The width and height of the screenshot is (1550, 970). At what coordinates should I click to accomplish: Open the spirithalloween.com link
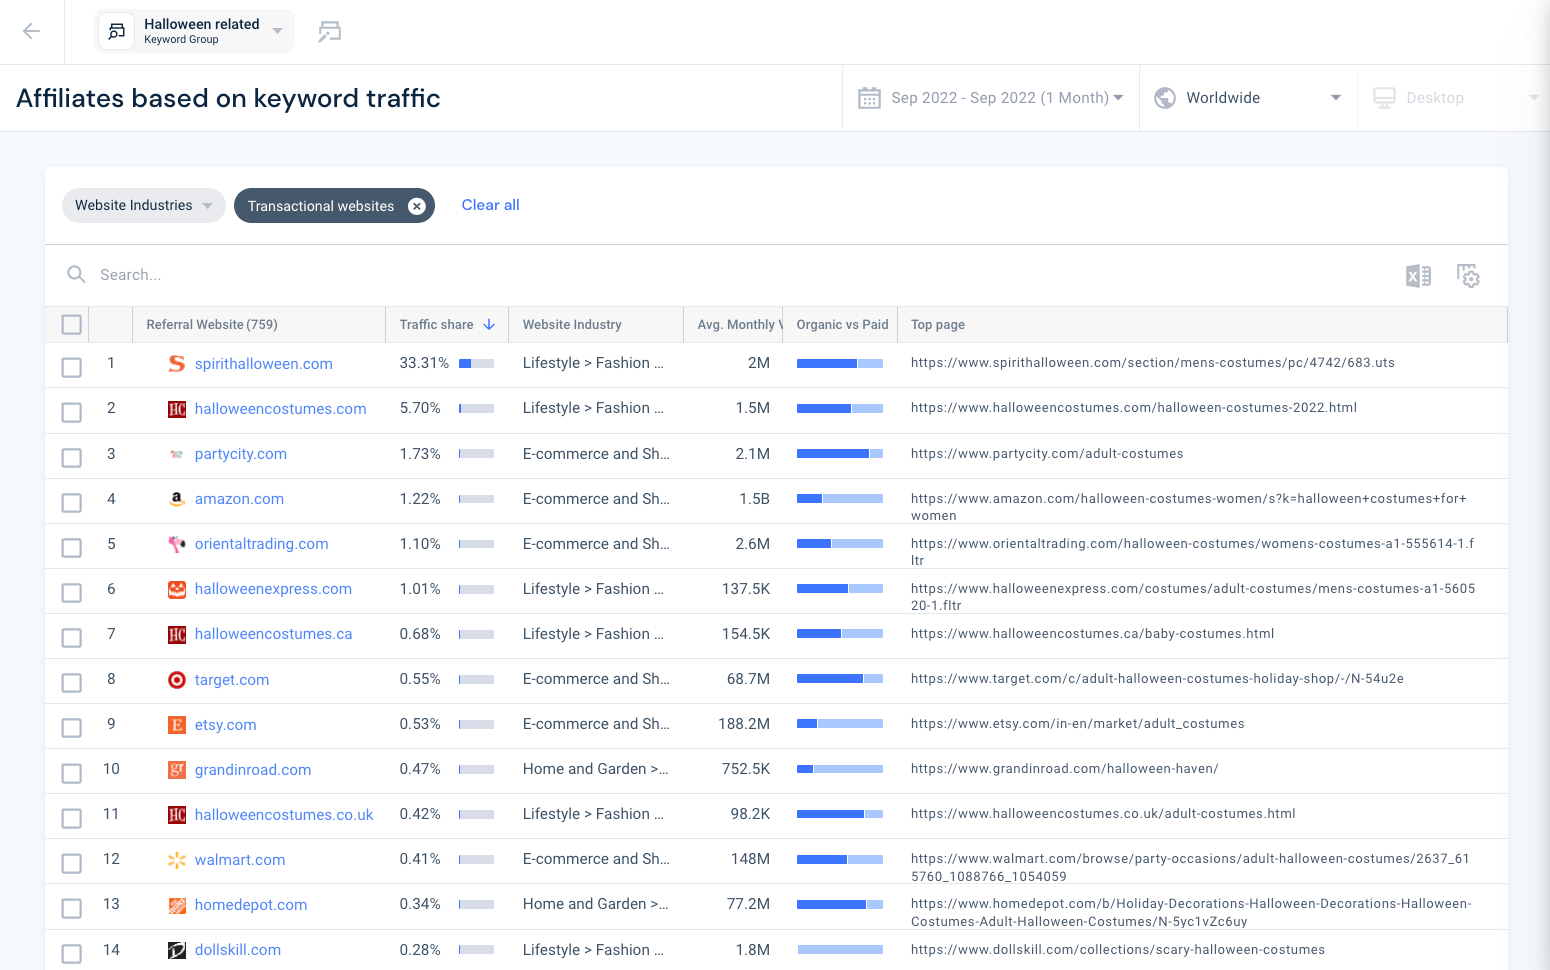click(x=264, y=364)
